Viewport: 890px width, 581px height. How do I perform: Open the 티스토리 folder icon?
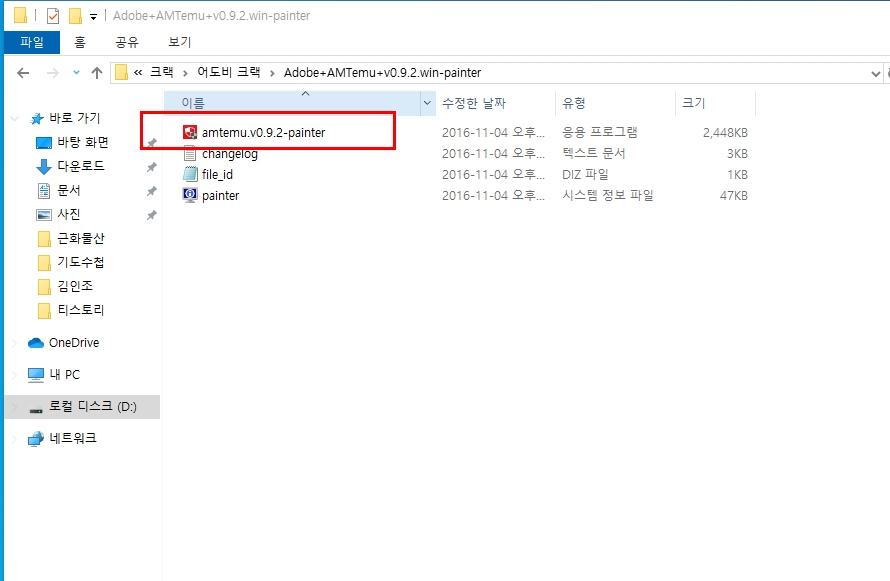point(44,310)
